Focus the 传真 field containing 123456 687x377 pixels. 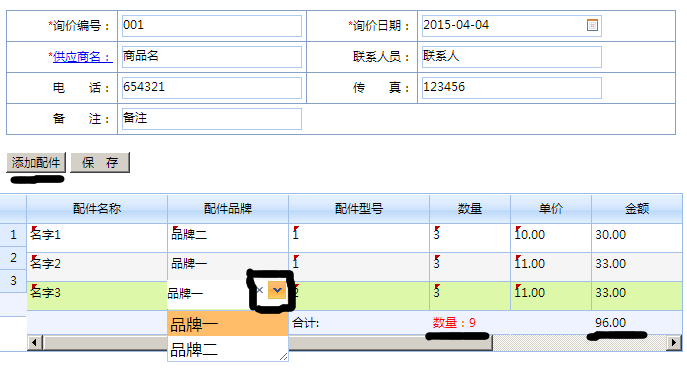click(511, 88)
